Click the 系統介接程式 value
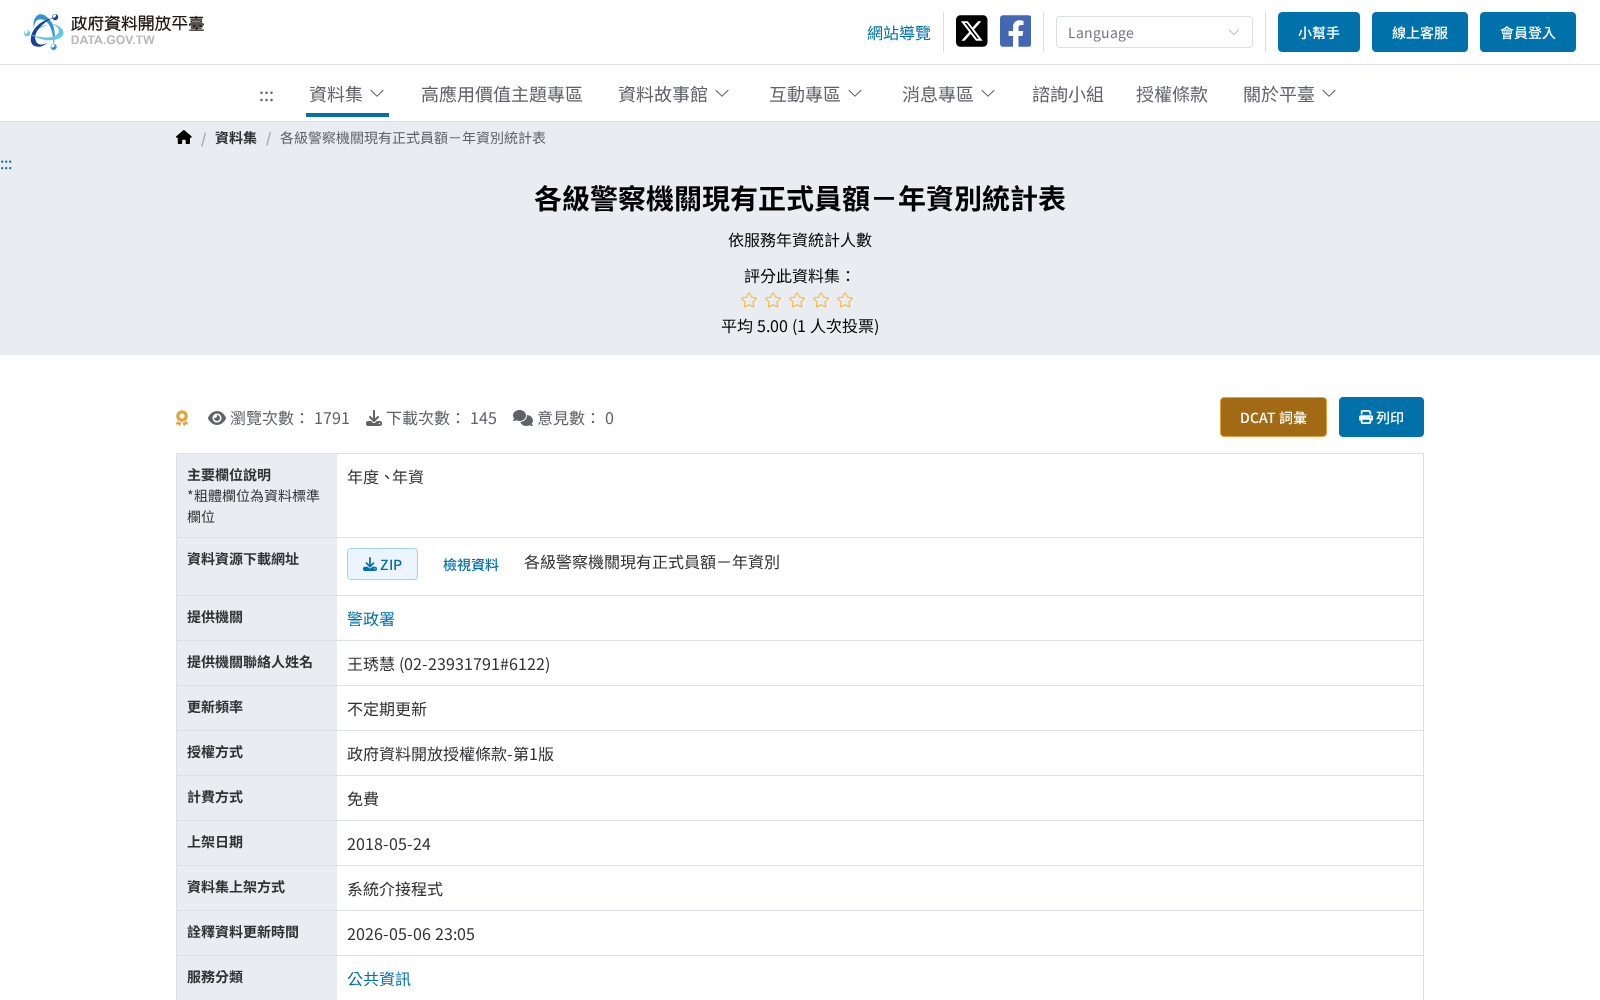Screen dimensions: 1600x1000 [x=395, y=889]
